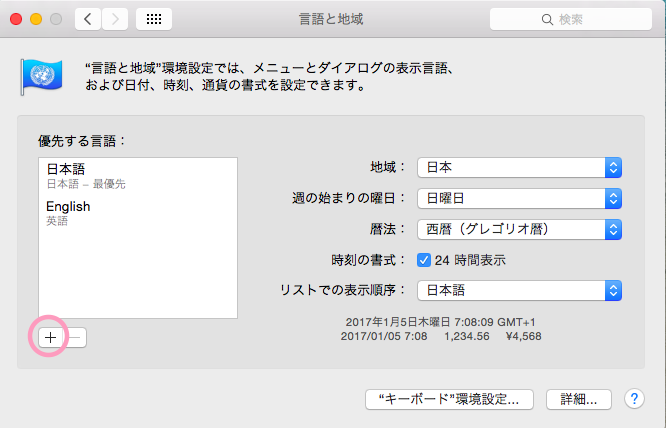This screenshot has height=428, width=666.
Task: Click the sample currency value ¥4,568
Action: [523, 336]
